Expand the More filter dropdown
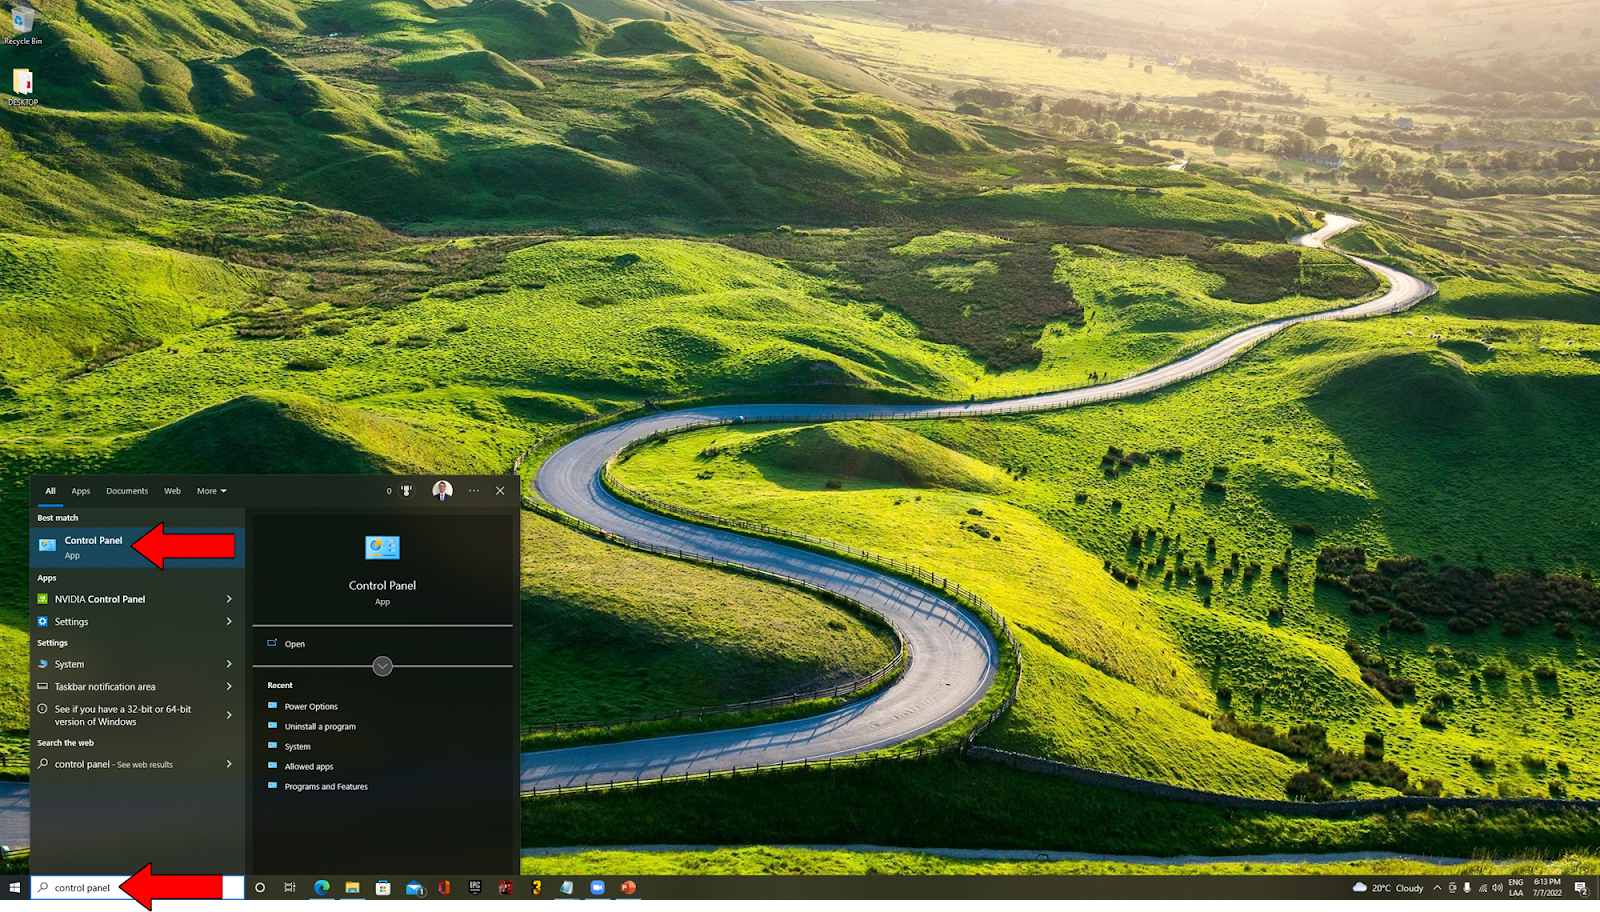Viewport: 1600px width, 912px height. (x=212, y=491)
